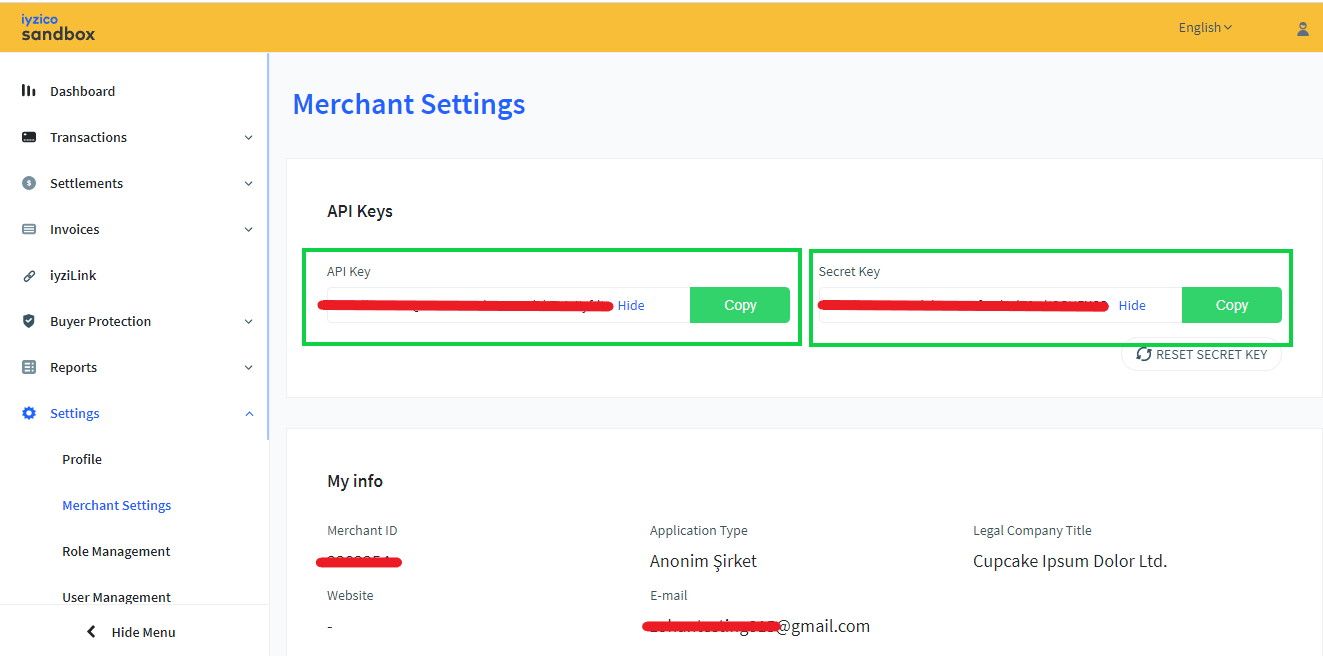Hide the Secret Key value
This screenshot has width=1323, height=656.
tap(1131, 305)
